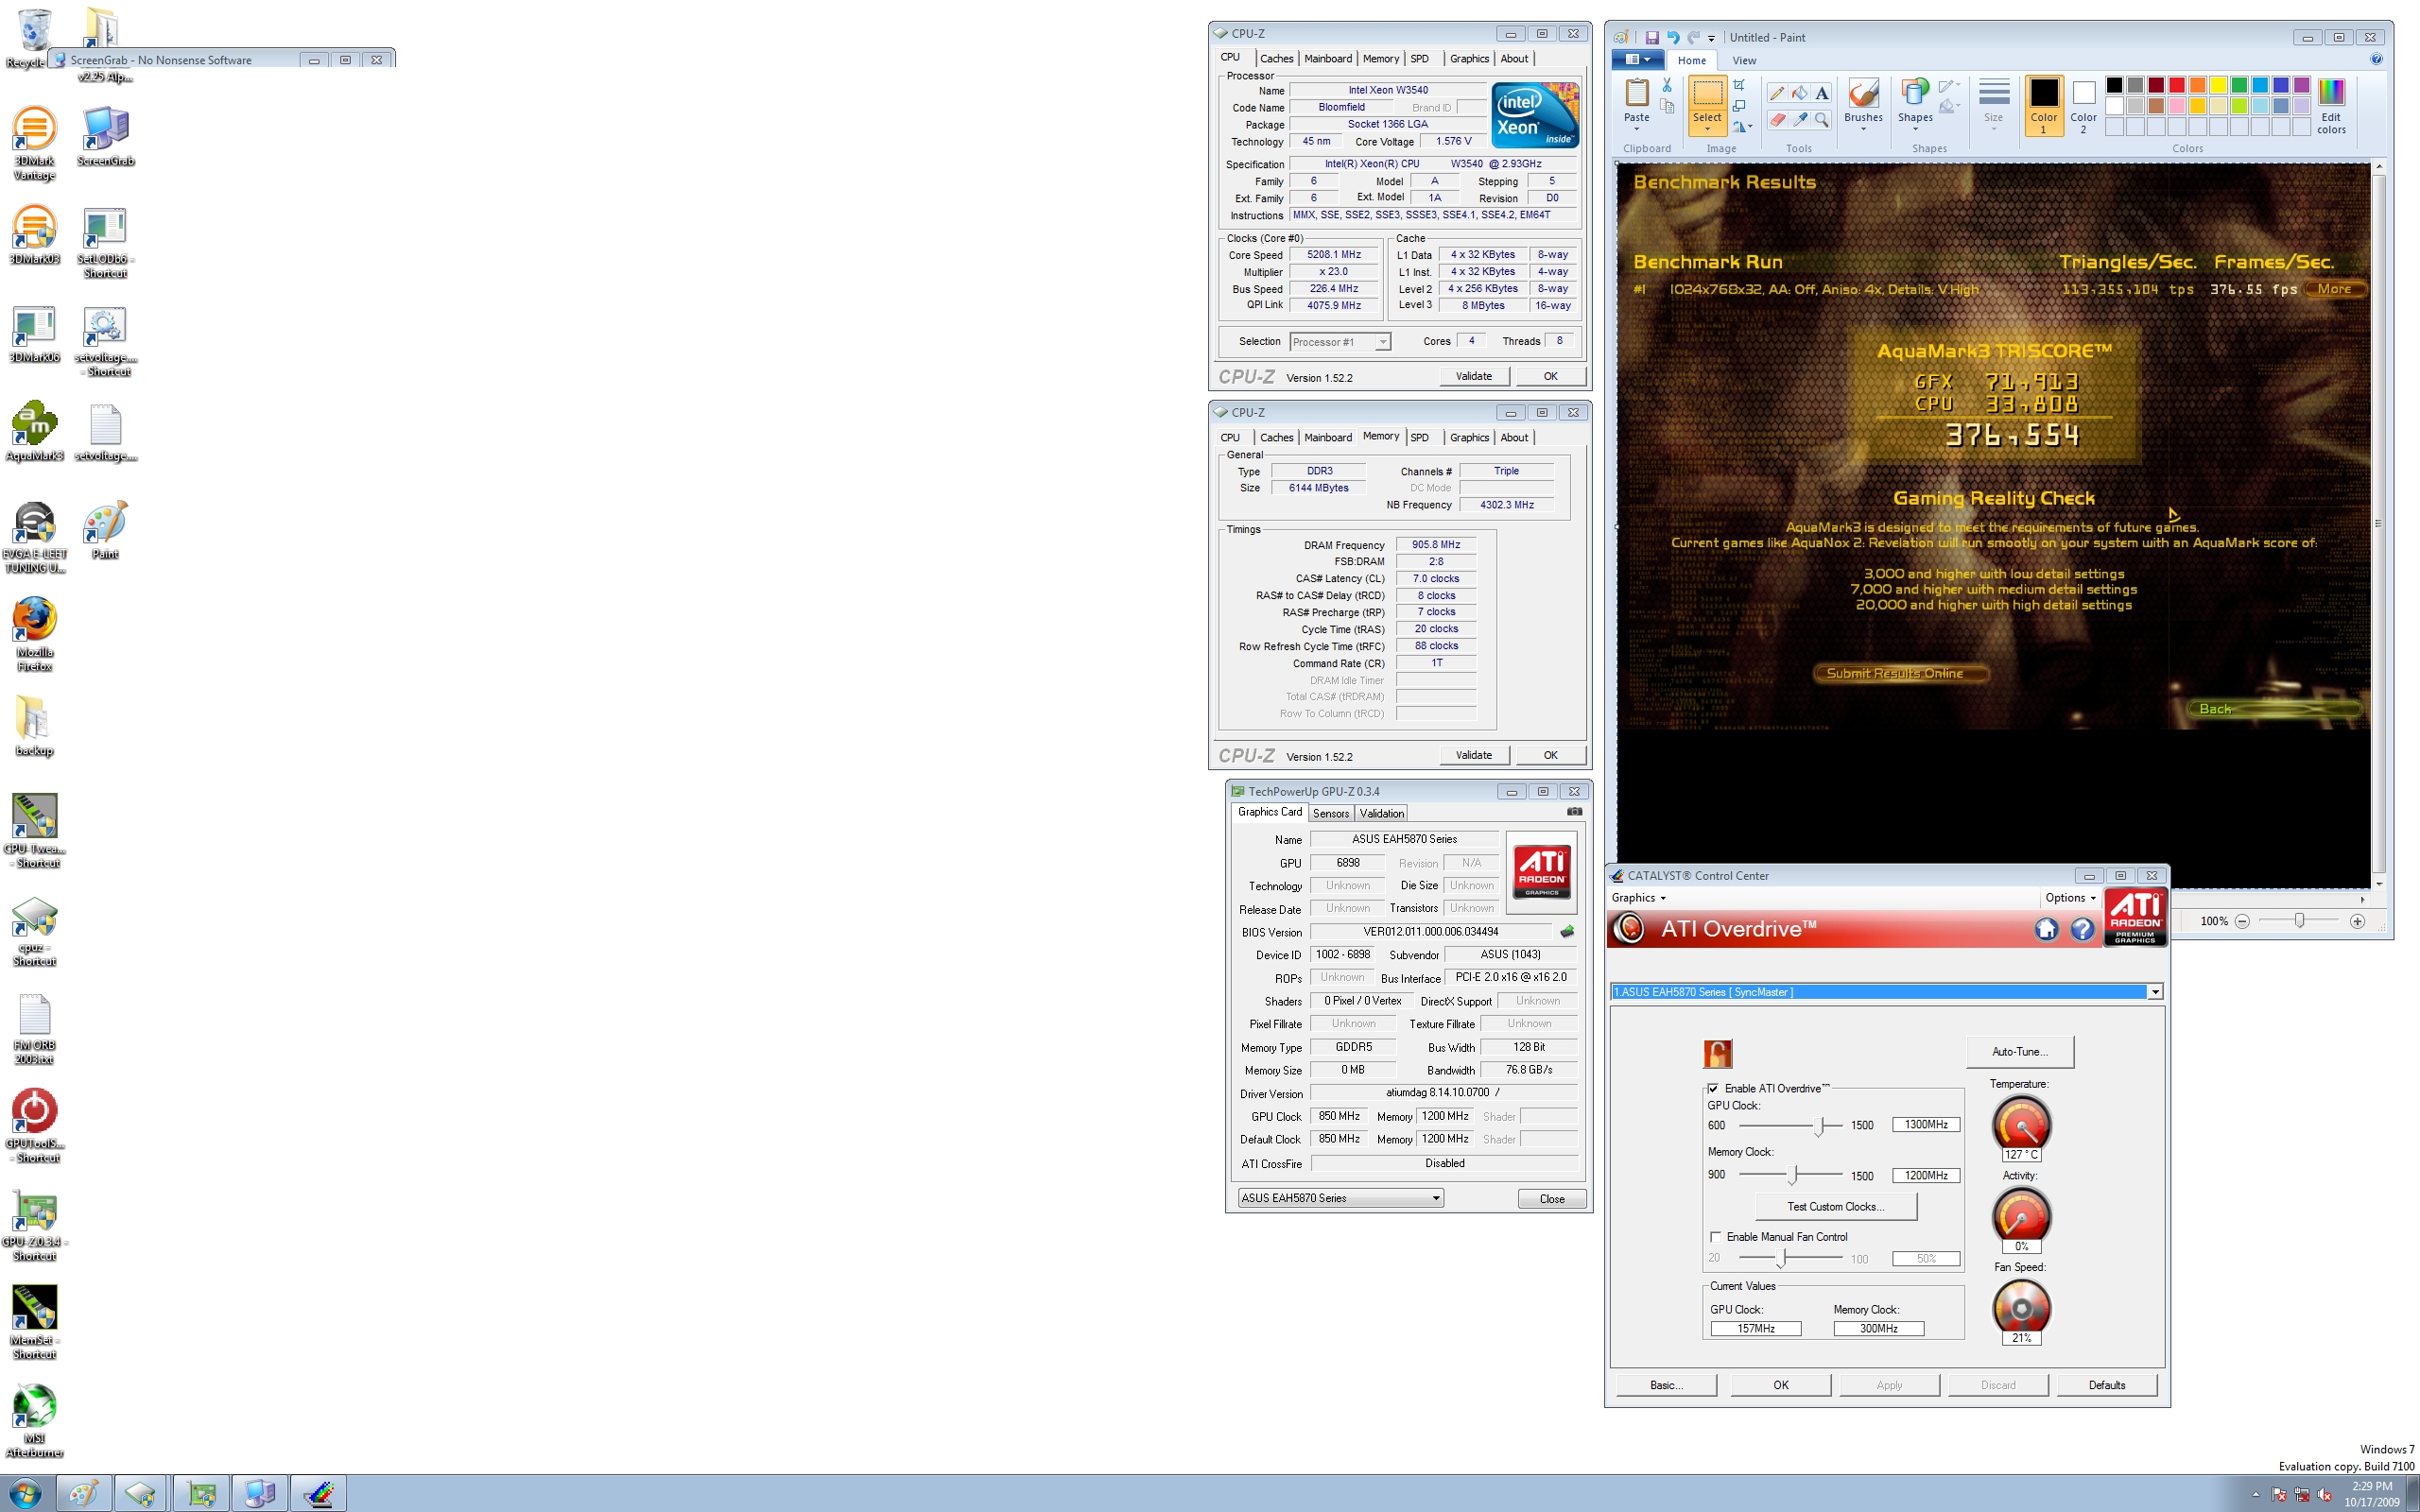Click the Paint taskbar button
The width and height of the screenshot is (2420, 1512).
coord(85,1494)
